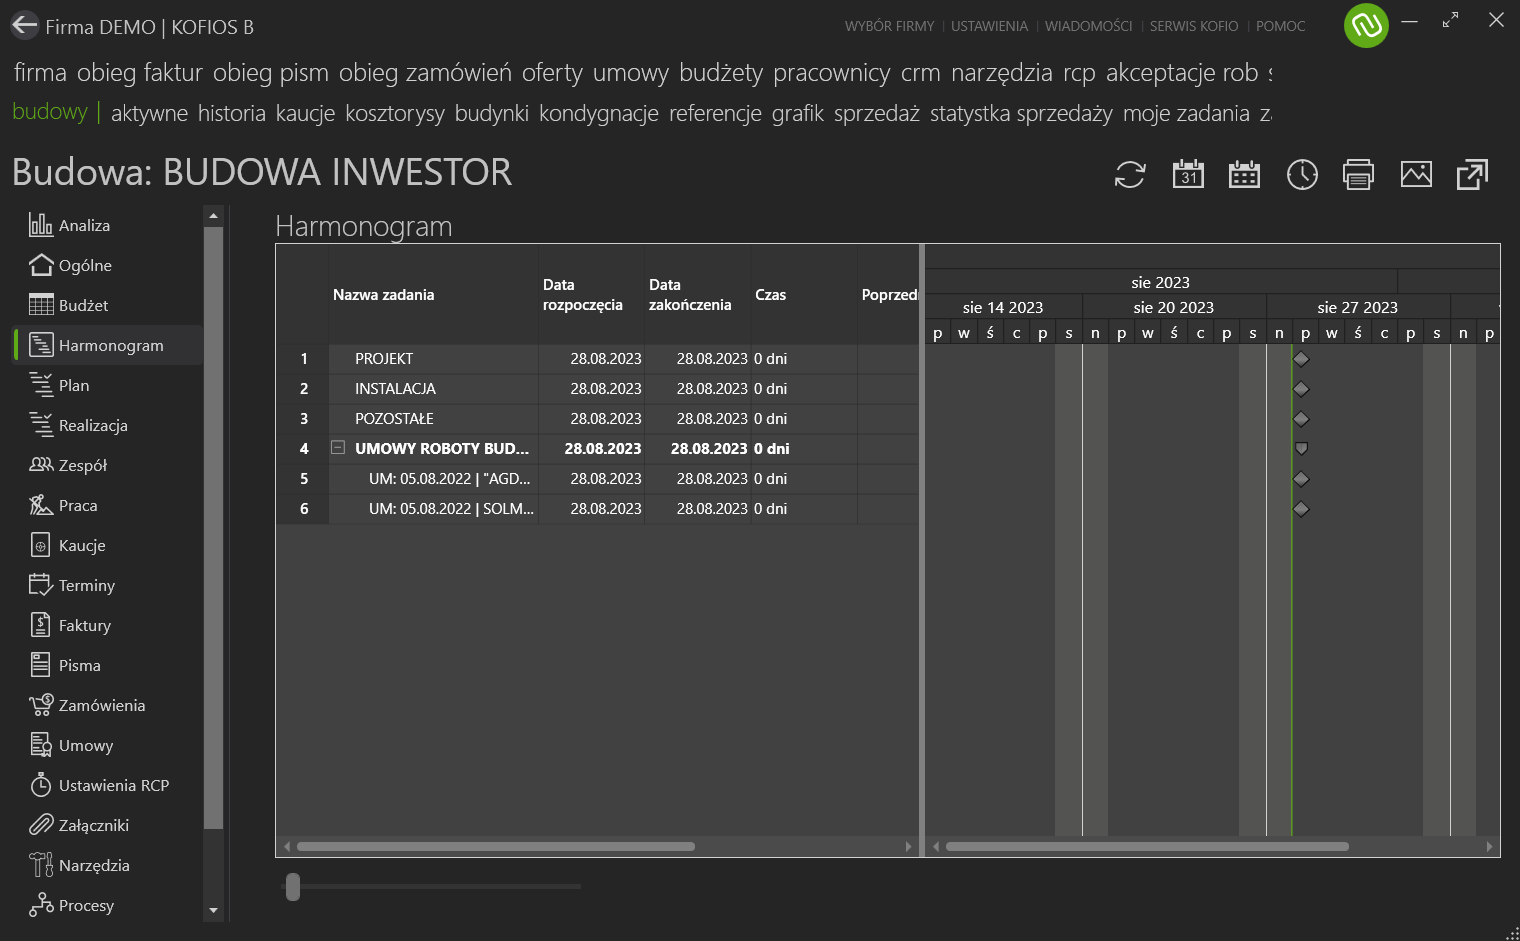Open Załączniki in the sidebar
The width and height of the screenshot is (1520, 941).
[107, 825]
